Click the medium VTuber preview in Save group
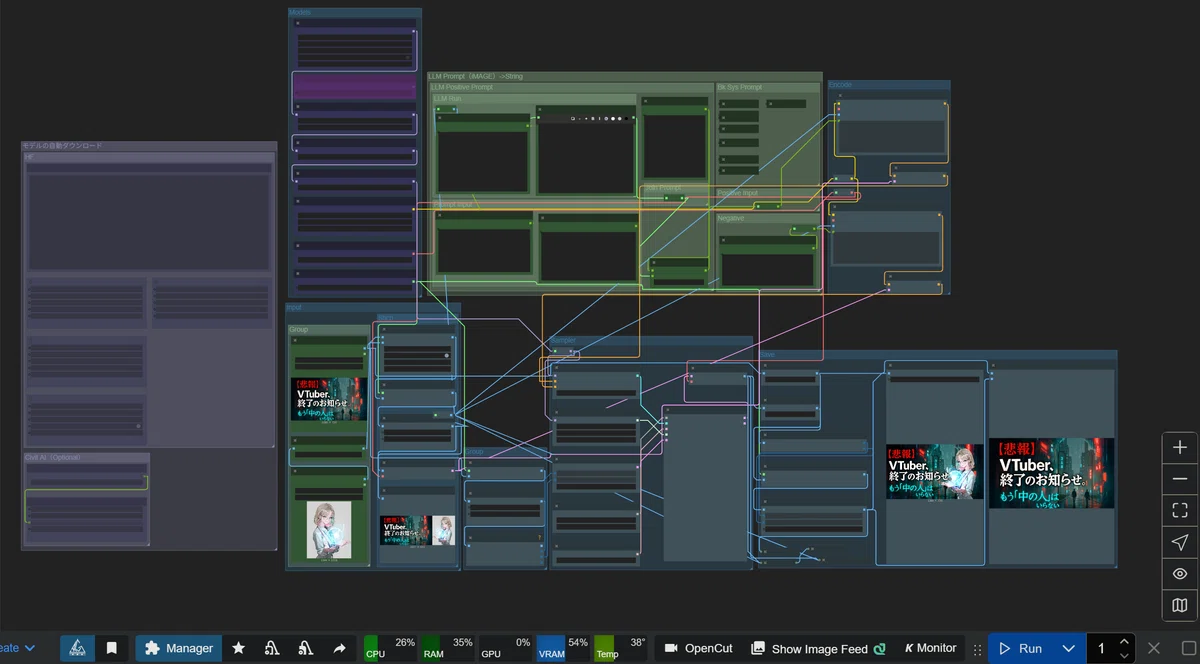The width and height of the screenshot is (1200, 664). (x=935, y=471)
